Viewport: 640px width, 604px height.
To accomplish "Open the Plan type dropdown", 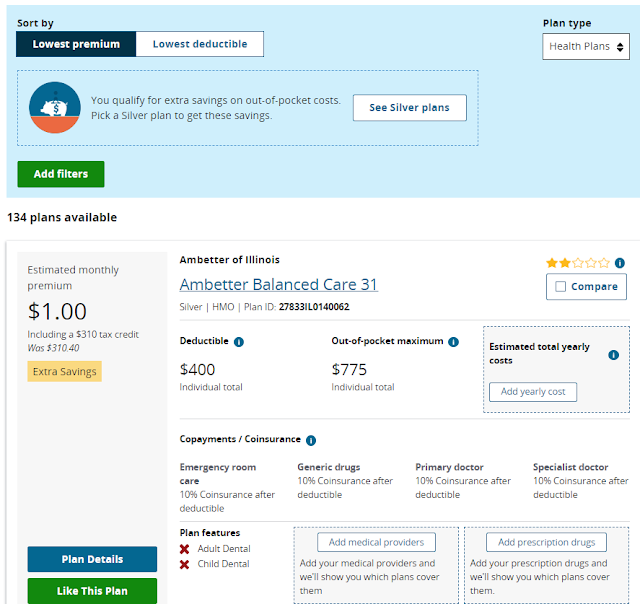I will tap(587, 46).
